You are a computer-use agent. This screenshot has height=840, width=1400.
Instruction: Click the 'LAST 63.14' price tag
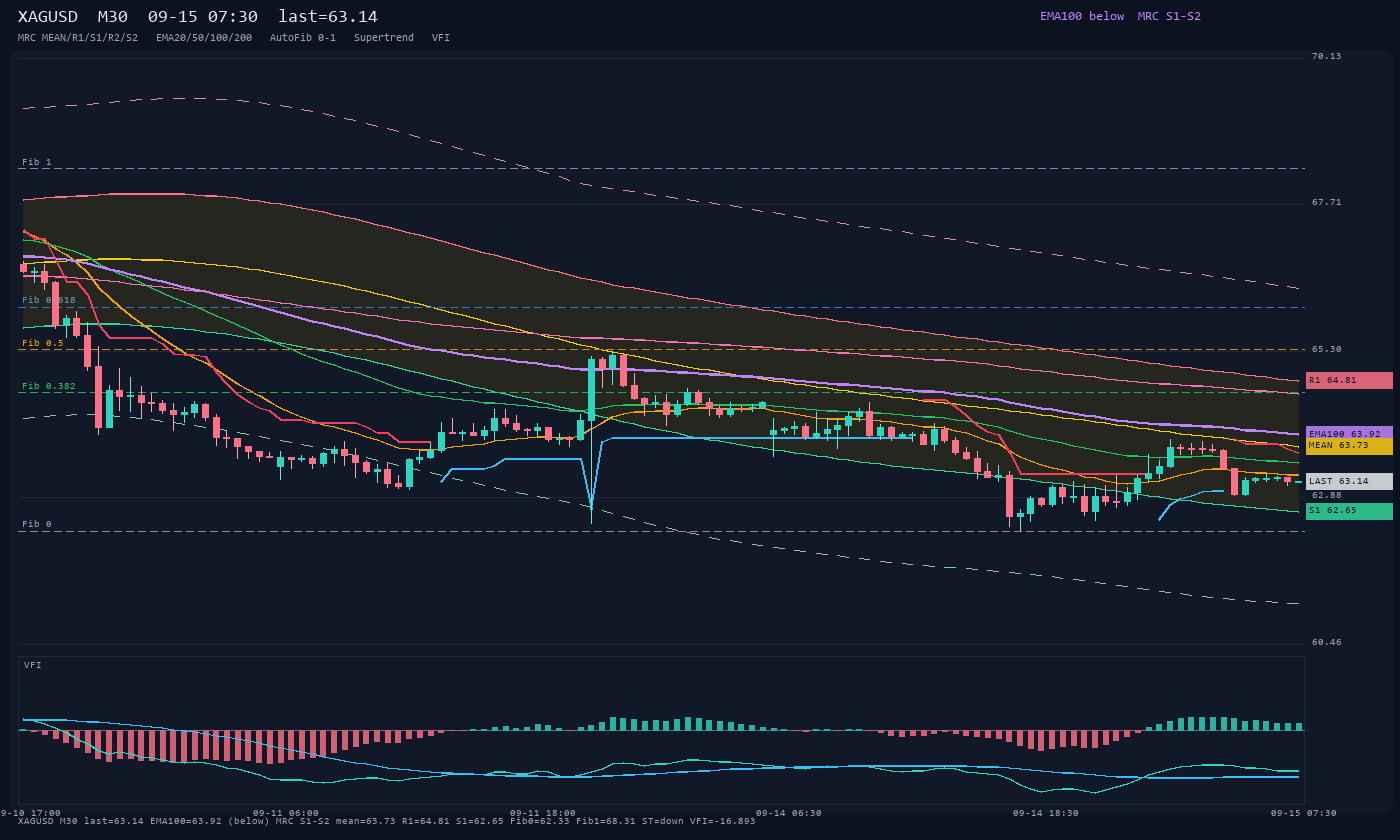coord(1349,481)
